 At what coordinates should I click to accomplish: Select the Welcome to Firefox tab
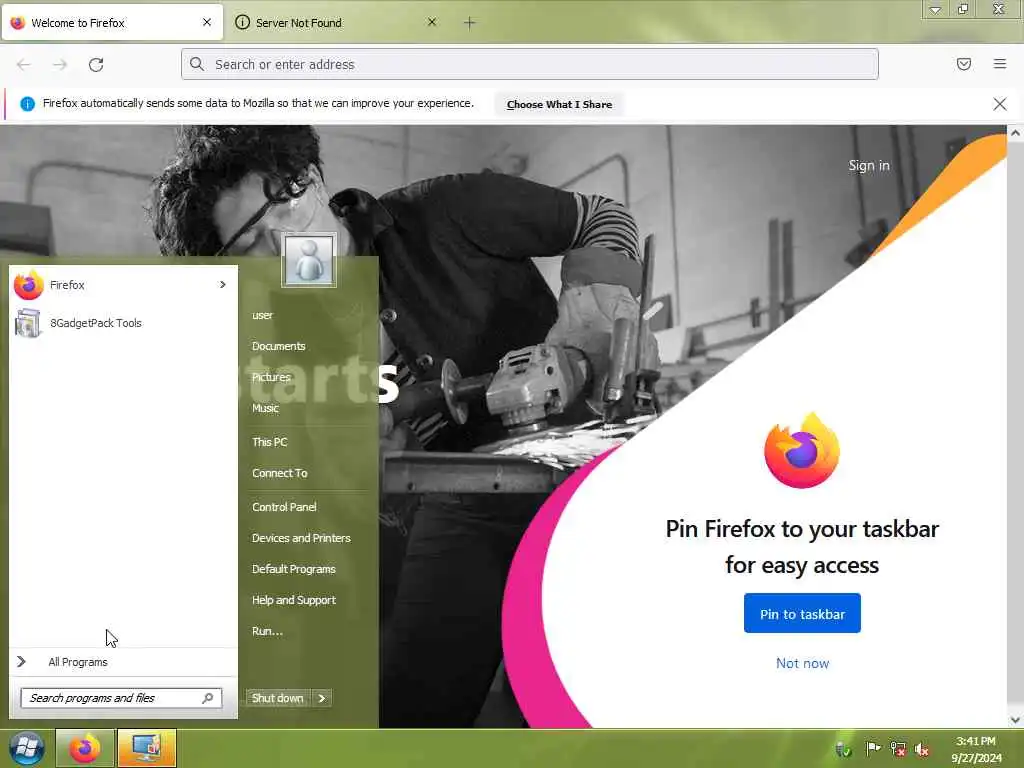click(112, 23)
